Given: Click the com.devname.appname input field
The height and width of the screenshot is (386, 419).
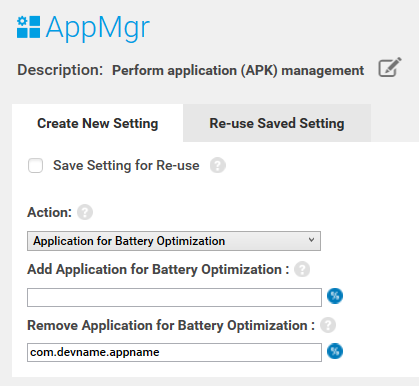Looking at the screenshot, I should [x=174, y=352].
